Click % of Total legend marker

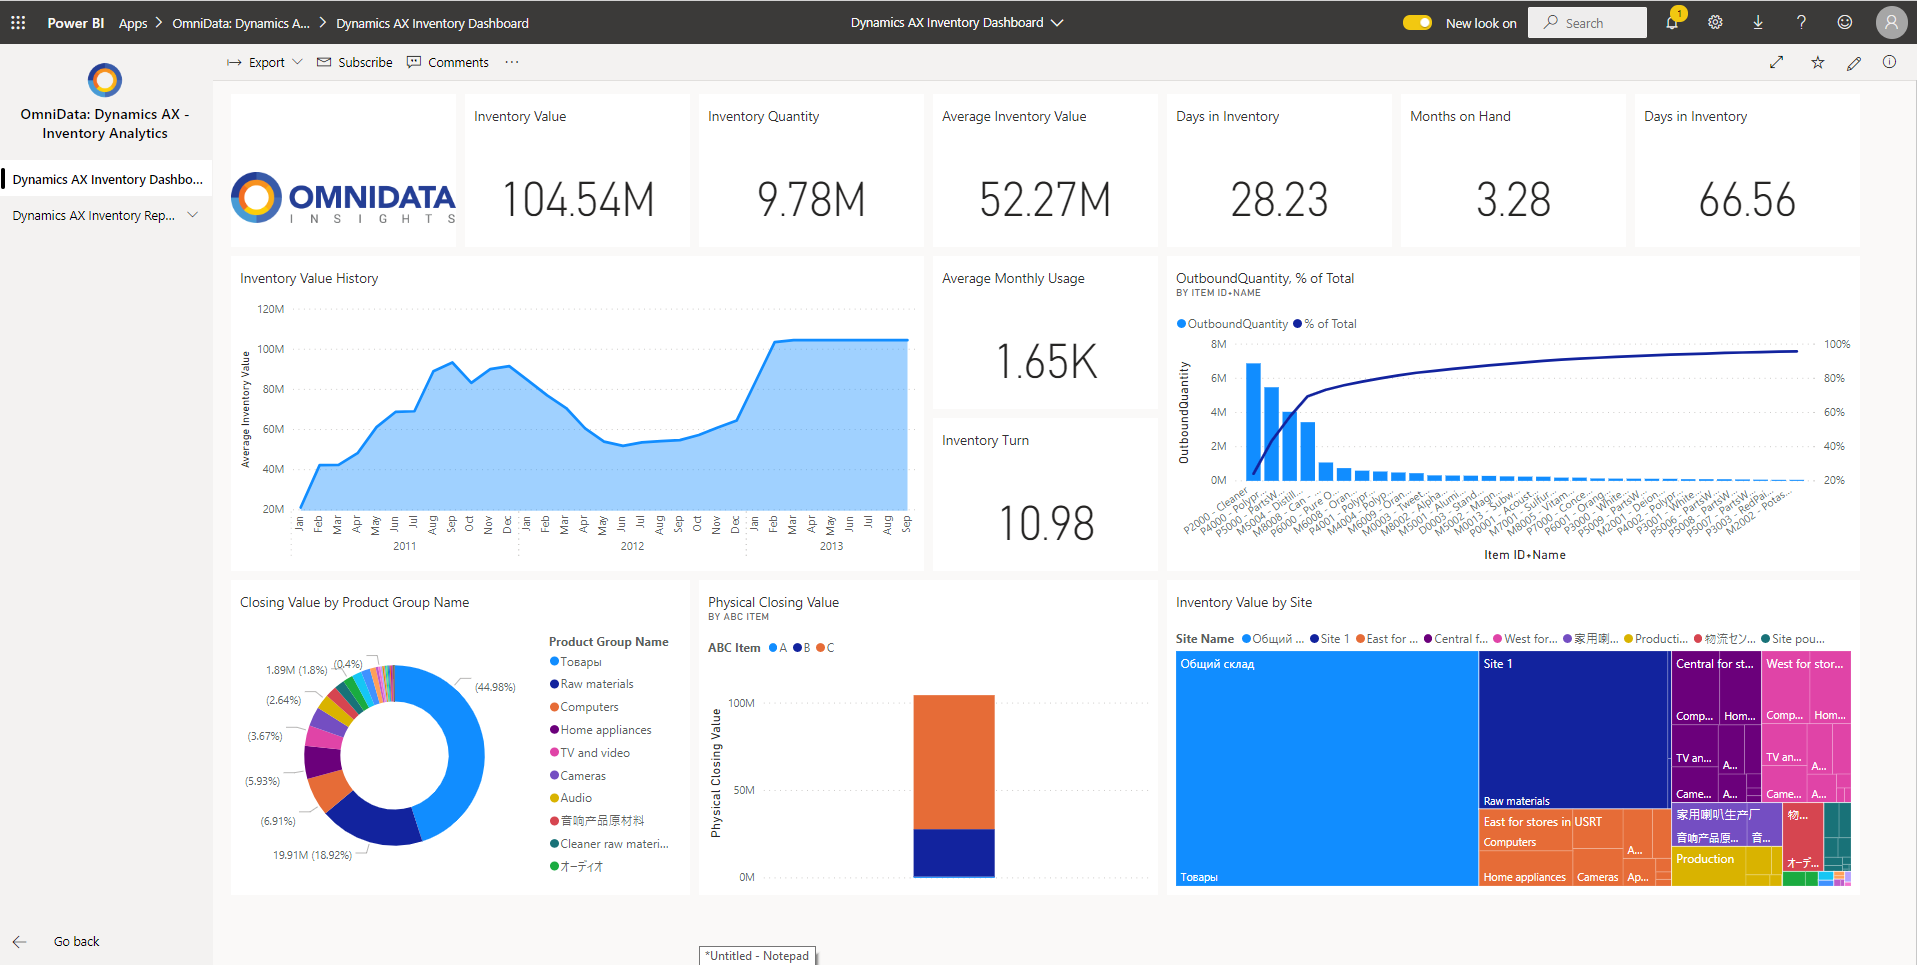click(1298, 324)
